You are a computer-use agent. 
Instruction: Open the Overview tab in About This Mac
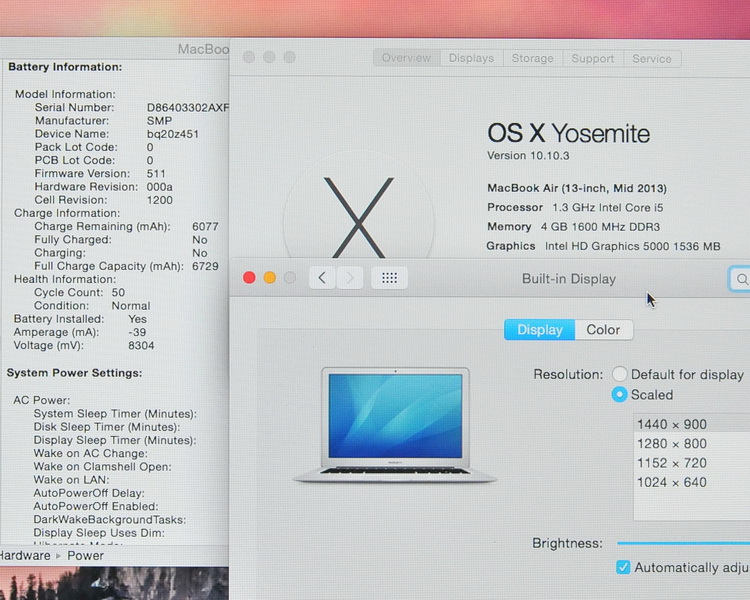click(407, 58)
